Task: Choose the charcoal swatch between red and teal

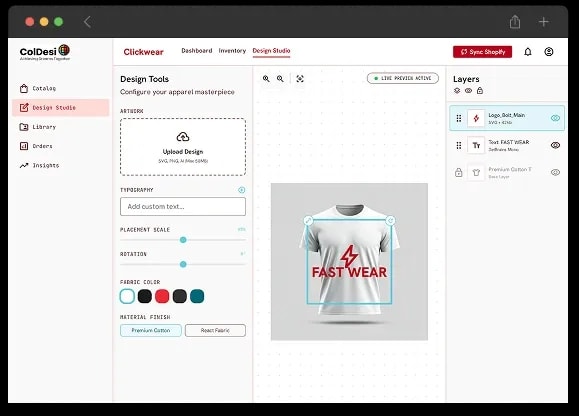Action: tap(179, 296)
